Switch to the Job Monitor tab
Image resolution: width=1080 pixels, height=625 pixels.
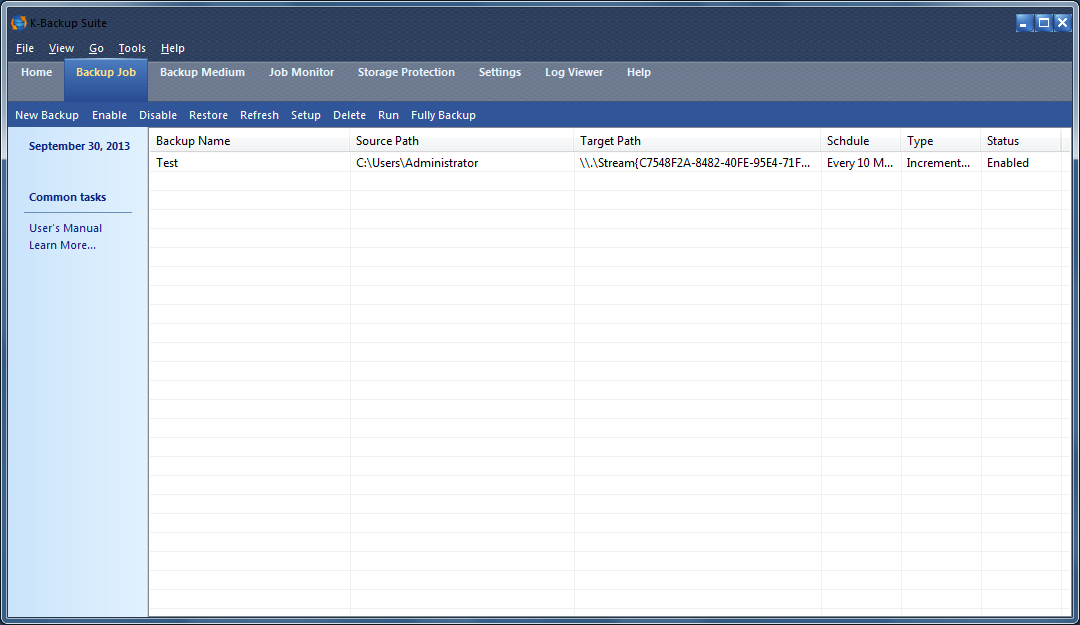click(301, 72)
